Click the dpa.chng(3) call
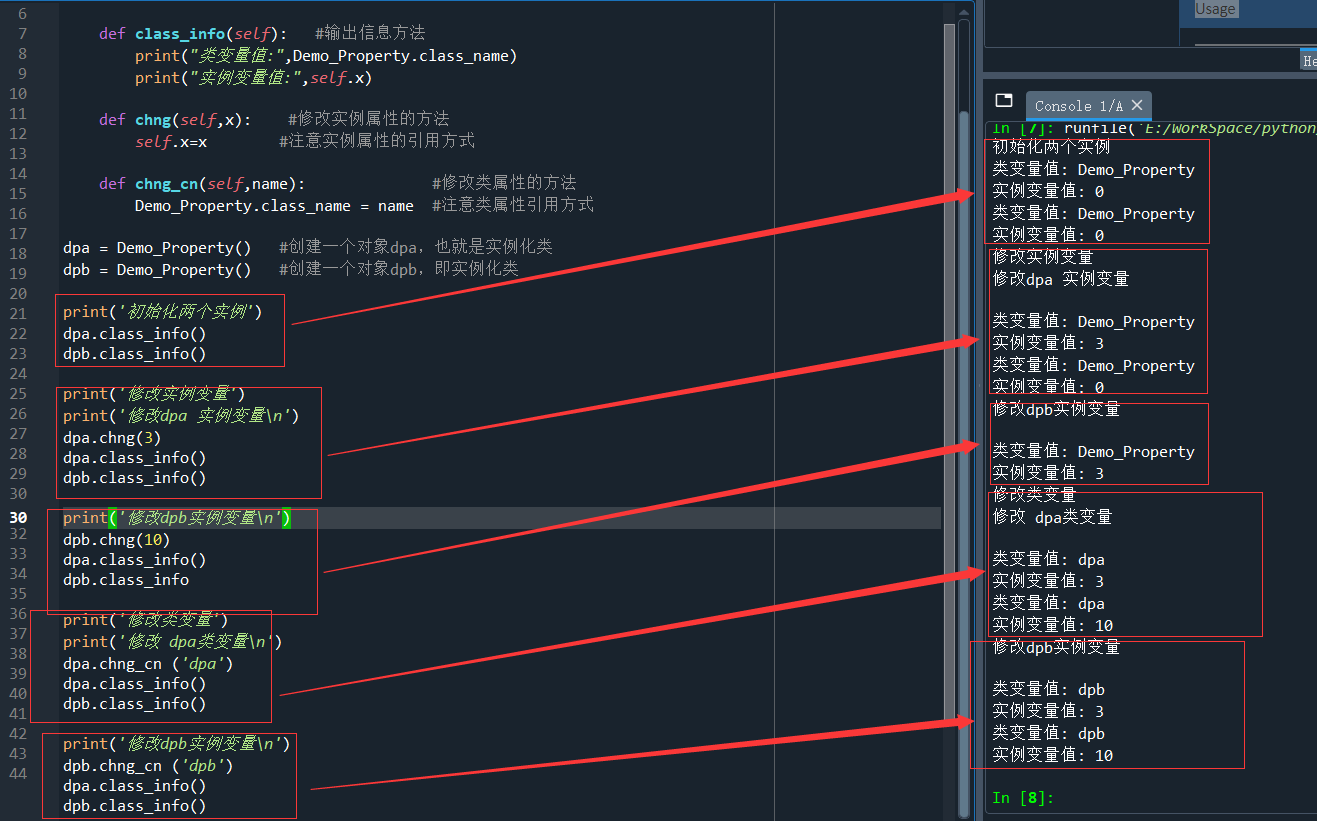This screenshot has width=1317, height=821. (x=112, y=437)
